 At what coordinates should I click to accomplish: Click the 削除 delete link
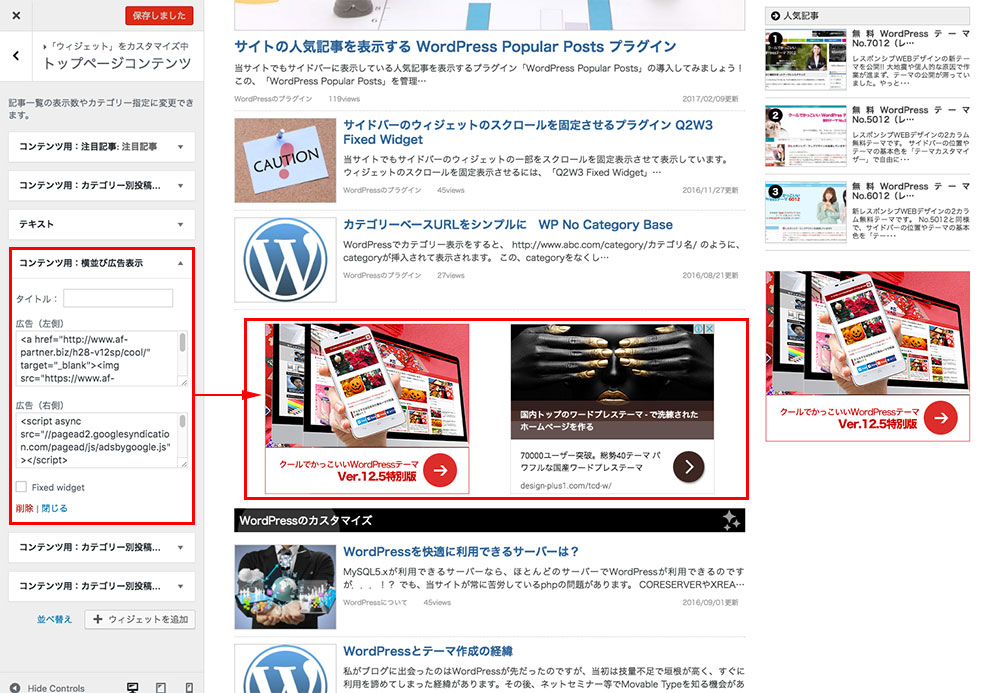coord(24,508)
